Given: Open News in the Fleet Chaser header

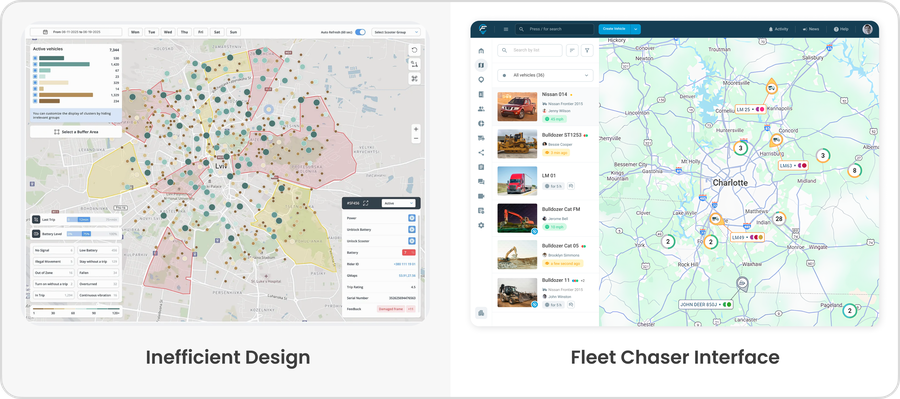Looking at the screenshot, I should [x=811, y=29].
